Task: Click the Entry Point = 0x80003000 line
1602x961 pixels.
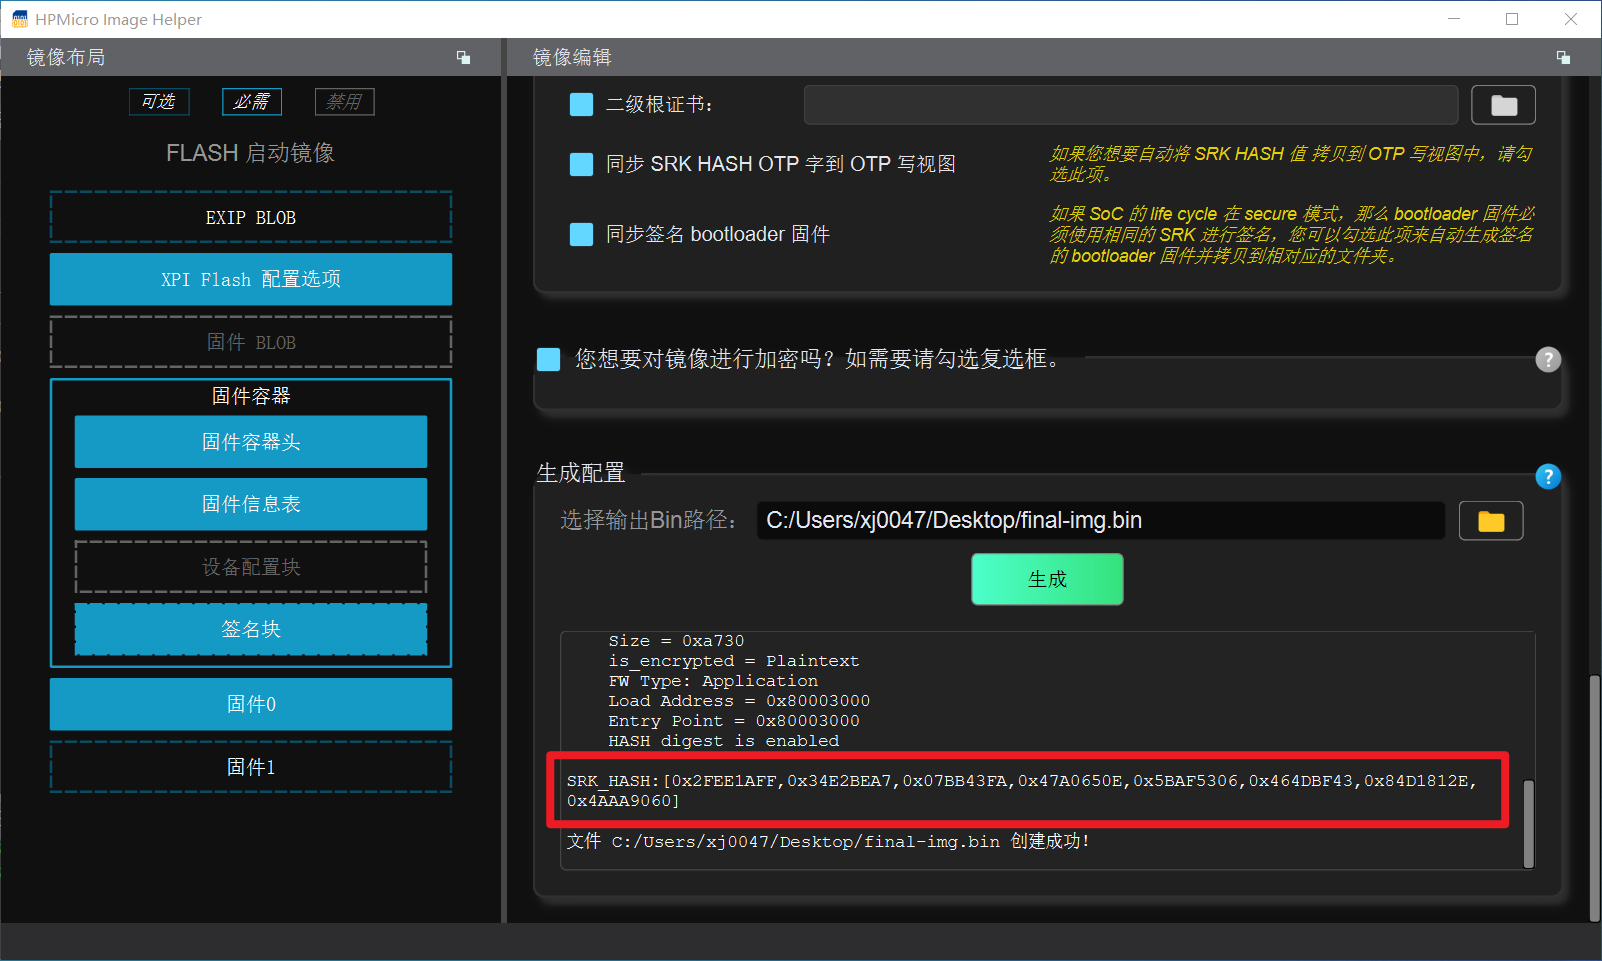Action: click(734, 721)
